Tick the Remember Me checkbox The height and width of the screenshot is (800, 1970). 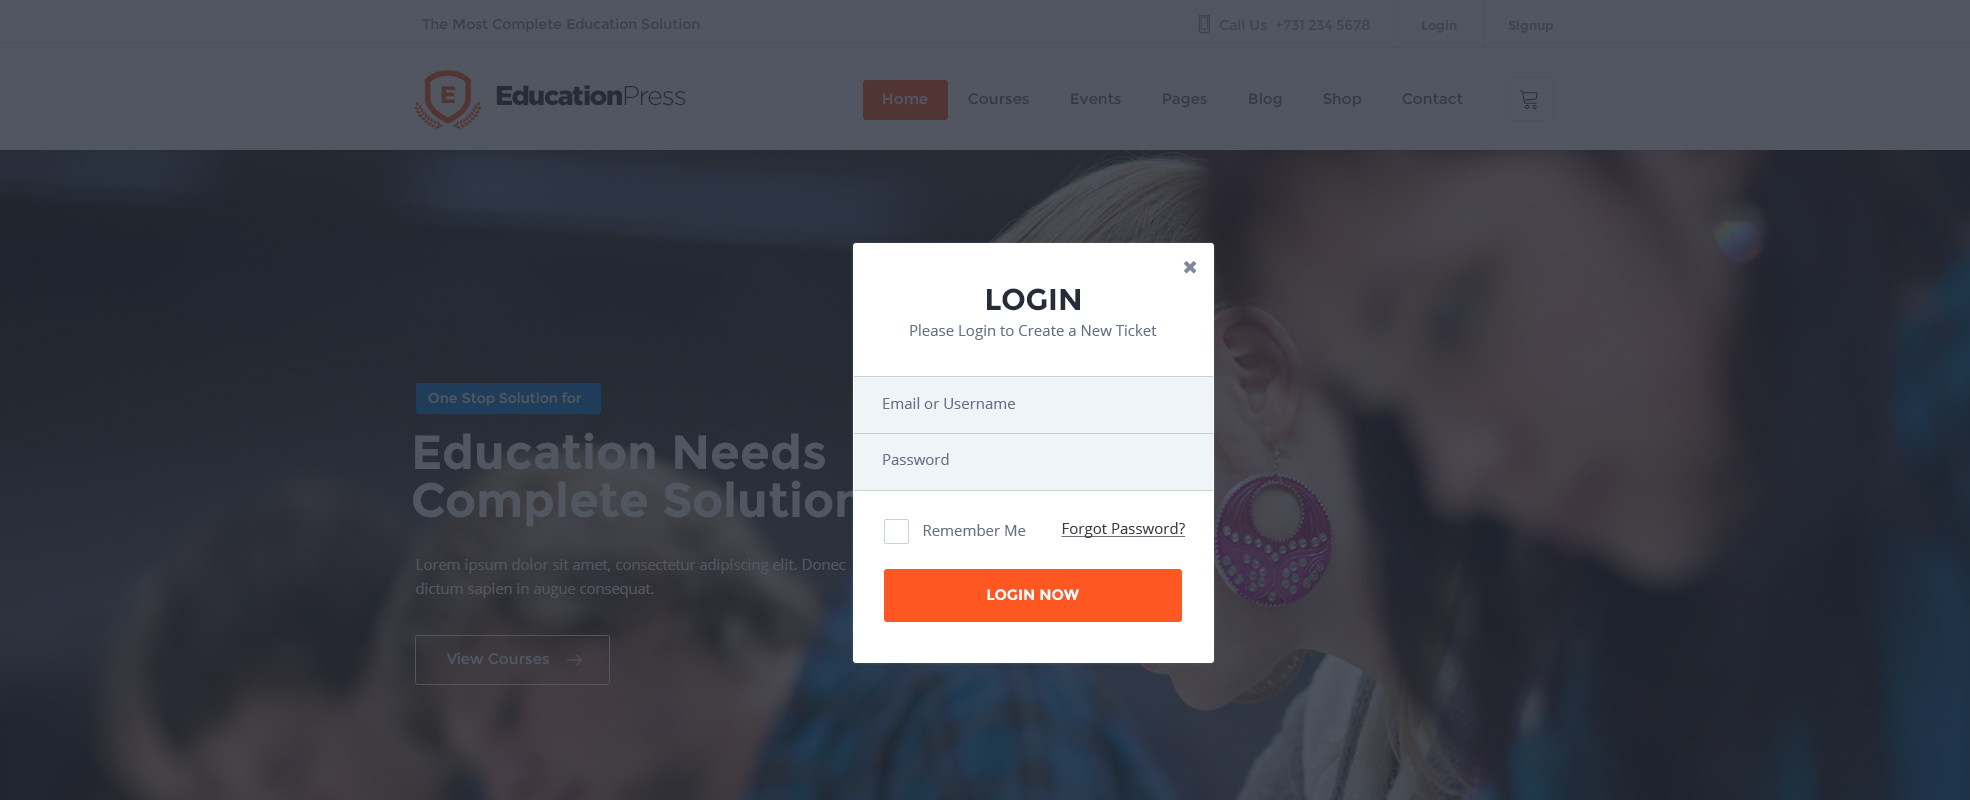[896, 531]
